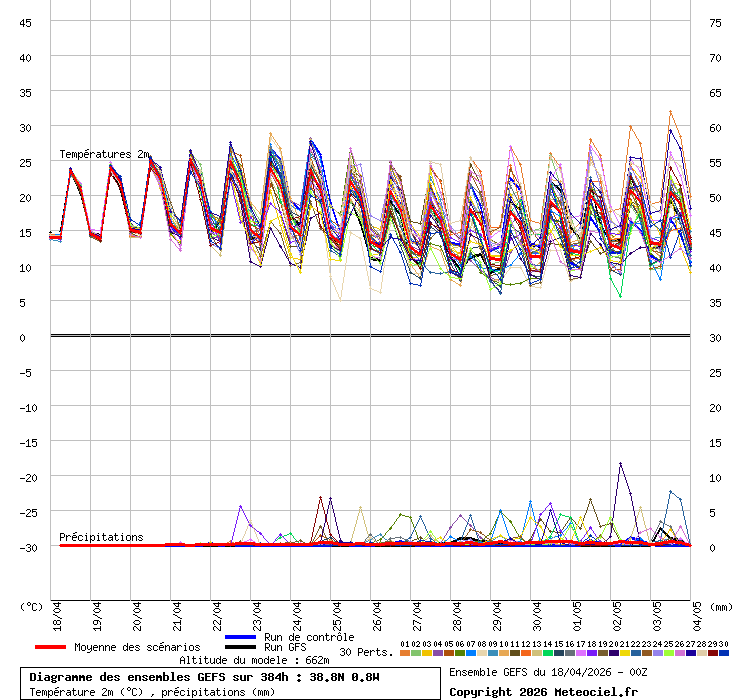The width and height of the screenshot is (740, 700).
Task: Click the red Moyenne des scénarios legend line
Action: 50,647
